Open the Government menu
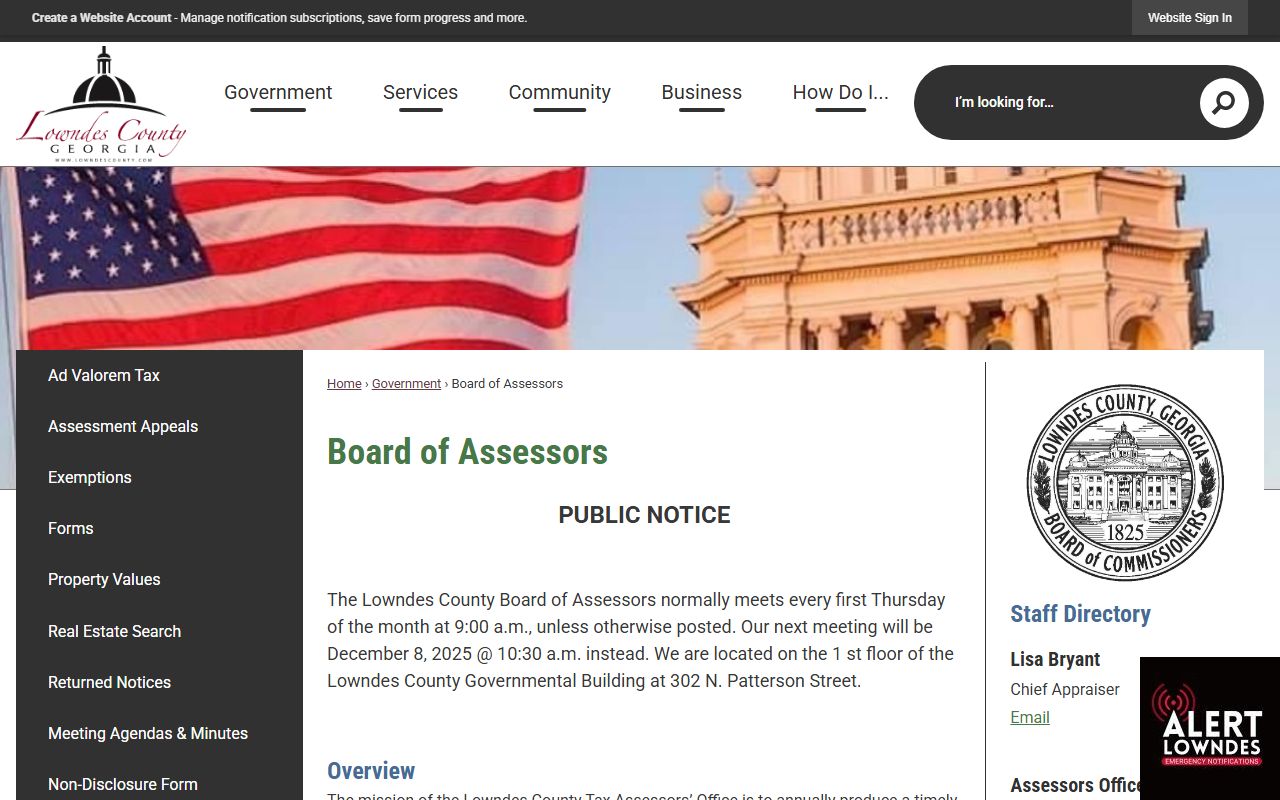This screenshot has width=1280, height=800. click(x=278, y=92)
